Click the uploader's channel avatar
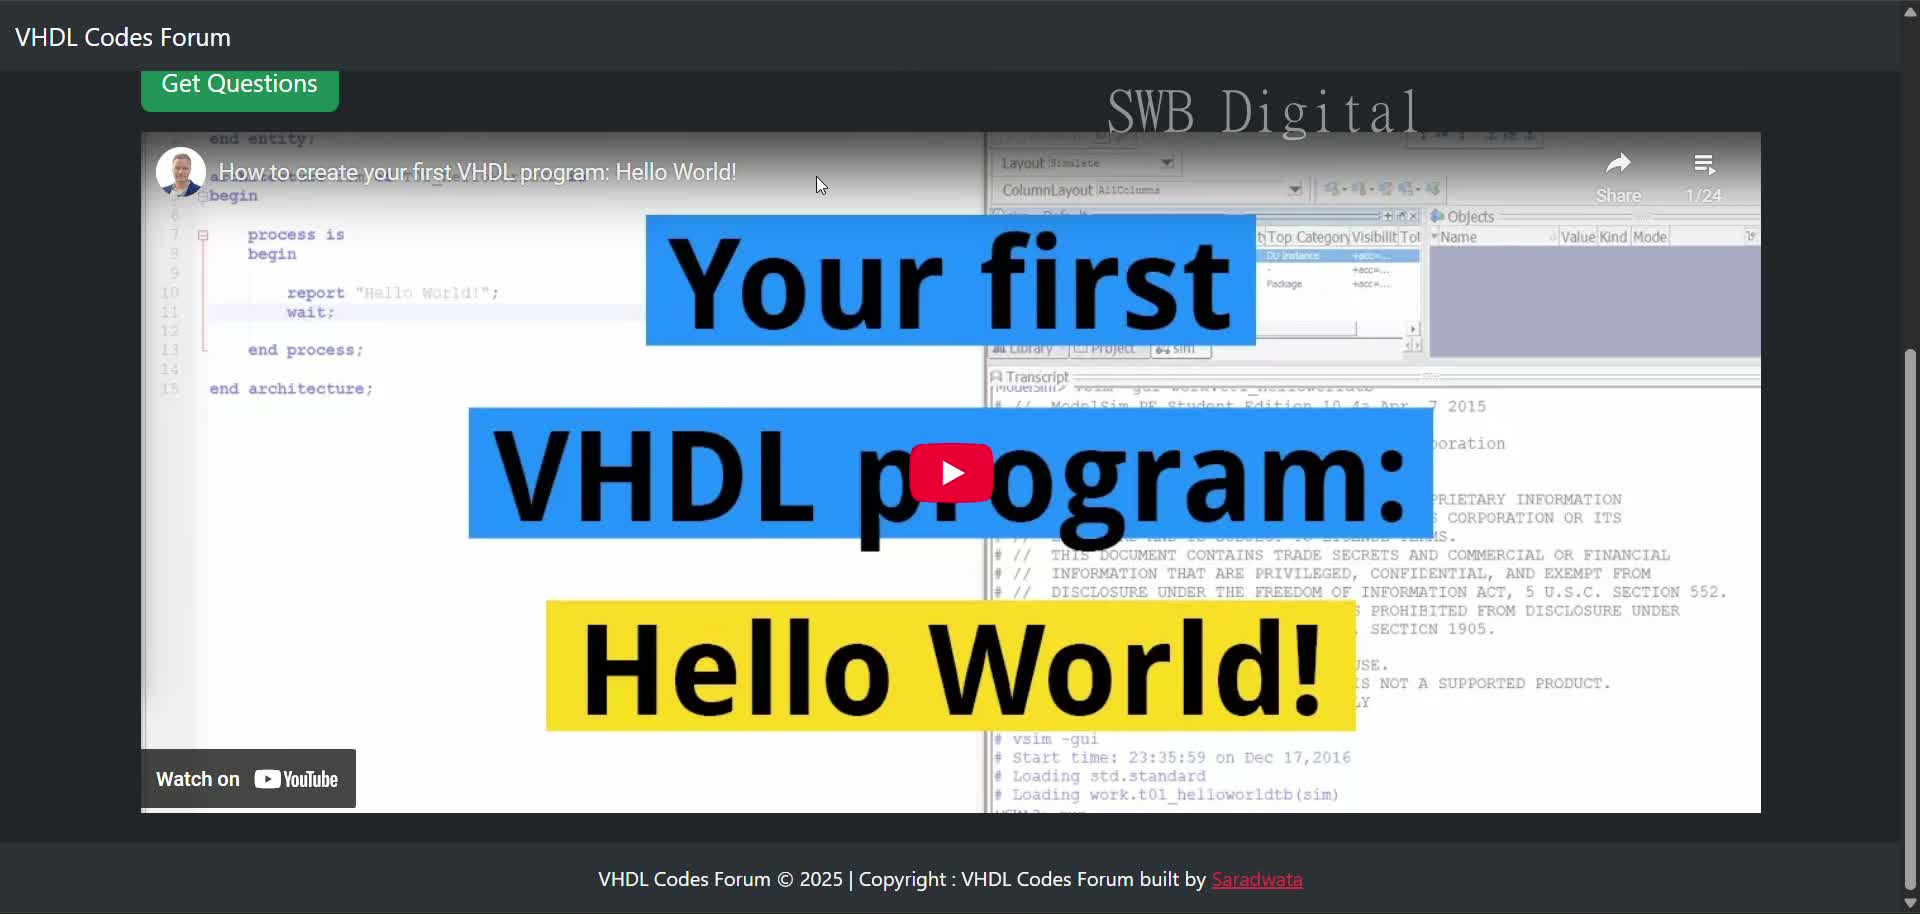This screenshot has width=1920, height=914. click(x=180, y=171)
